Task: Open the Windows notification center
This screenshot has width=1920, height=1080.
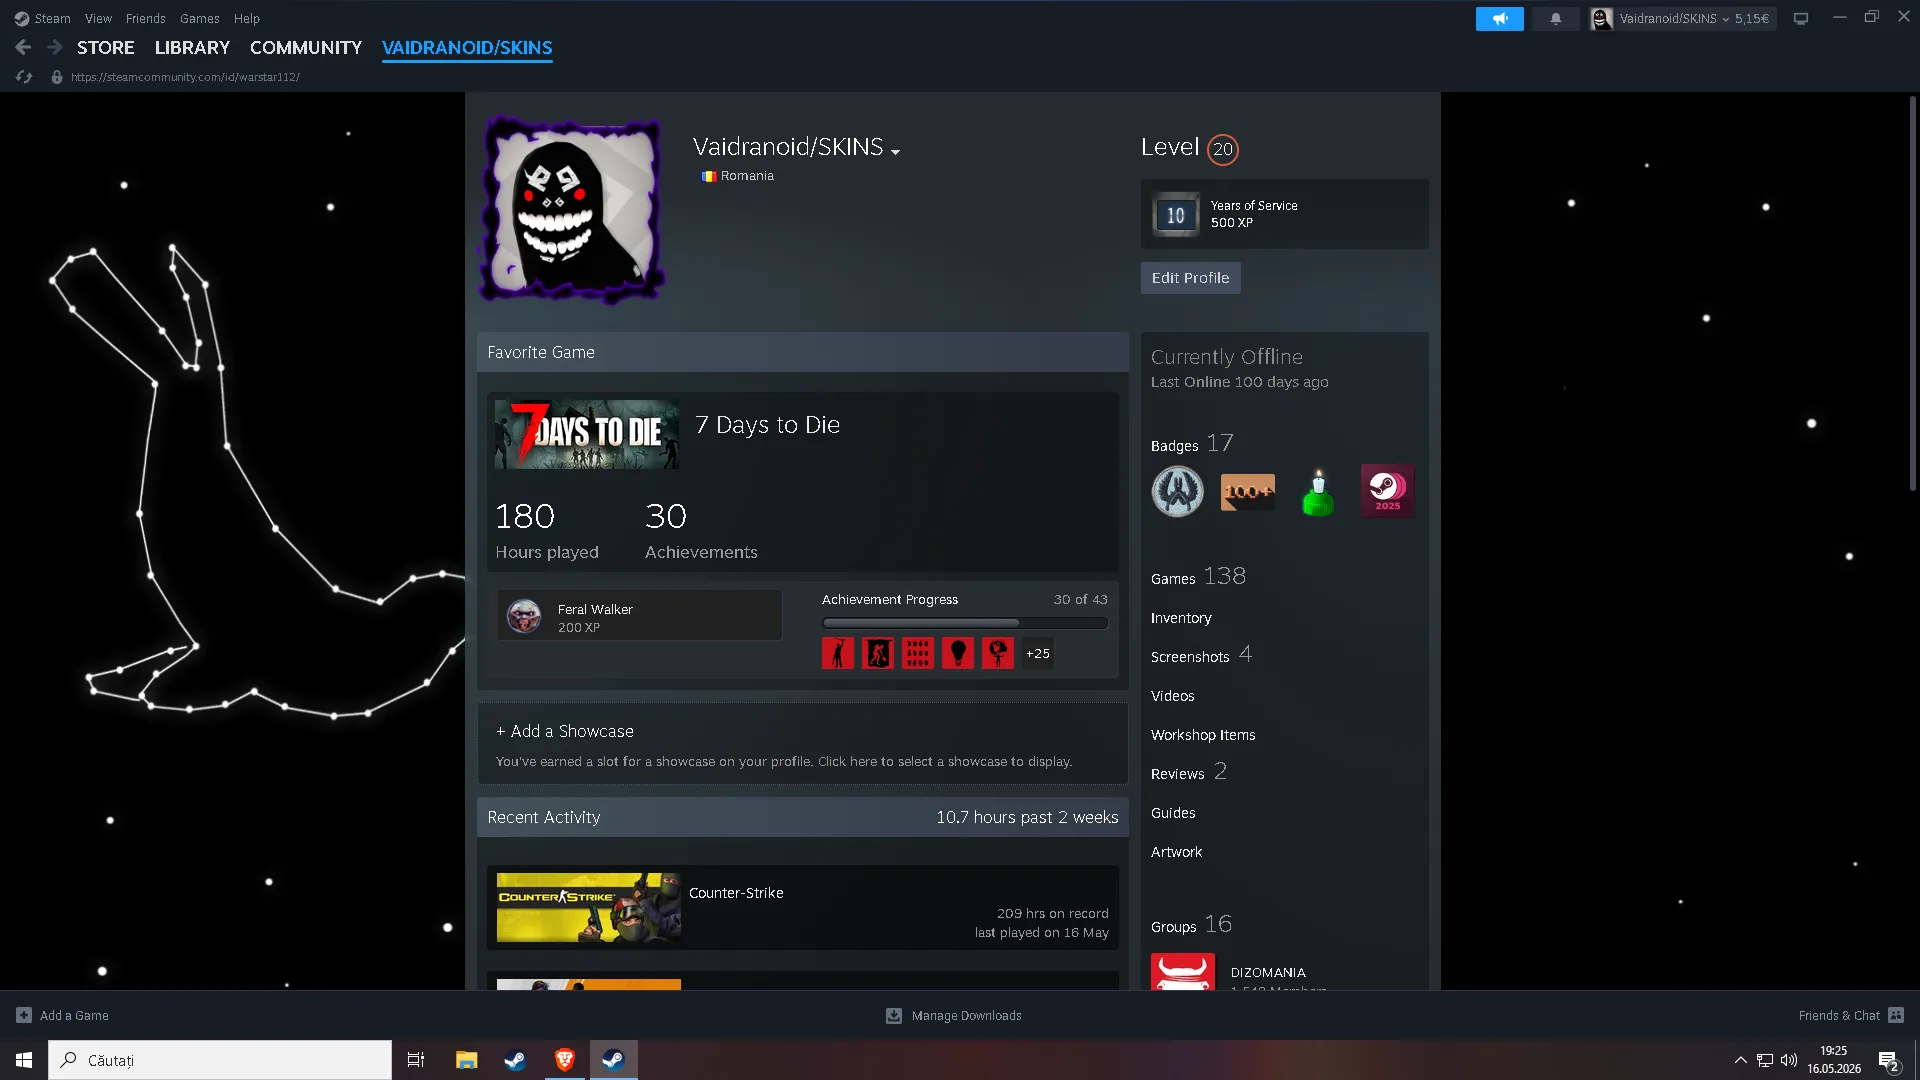Action: click(x=1888, y=1060)
